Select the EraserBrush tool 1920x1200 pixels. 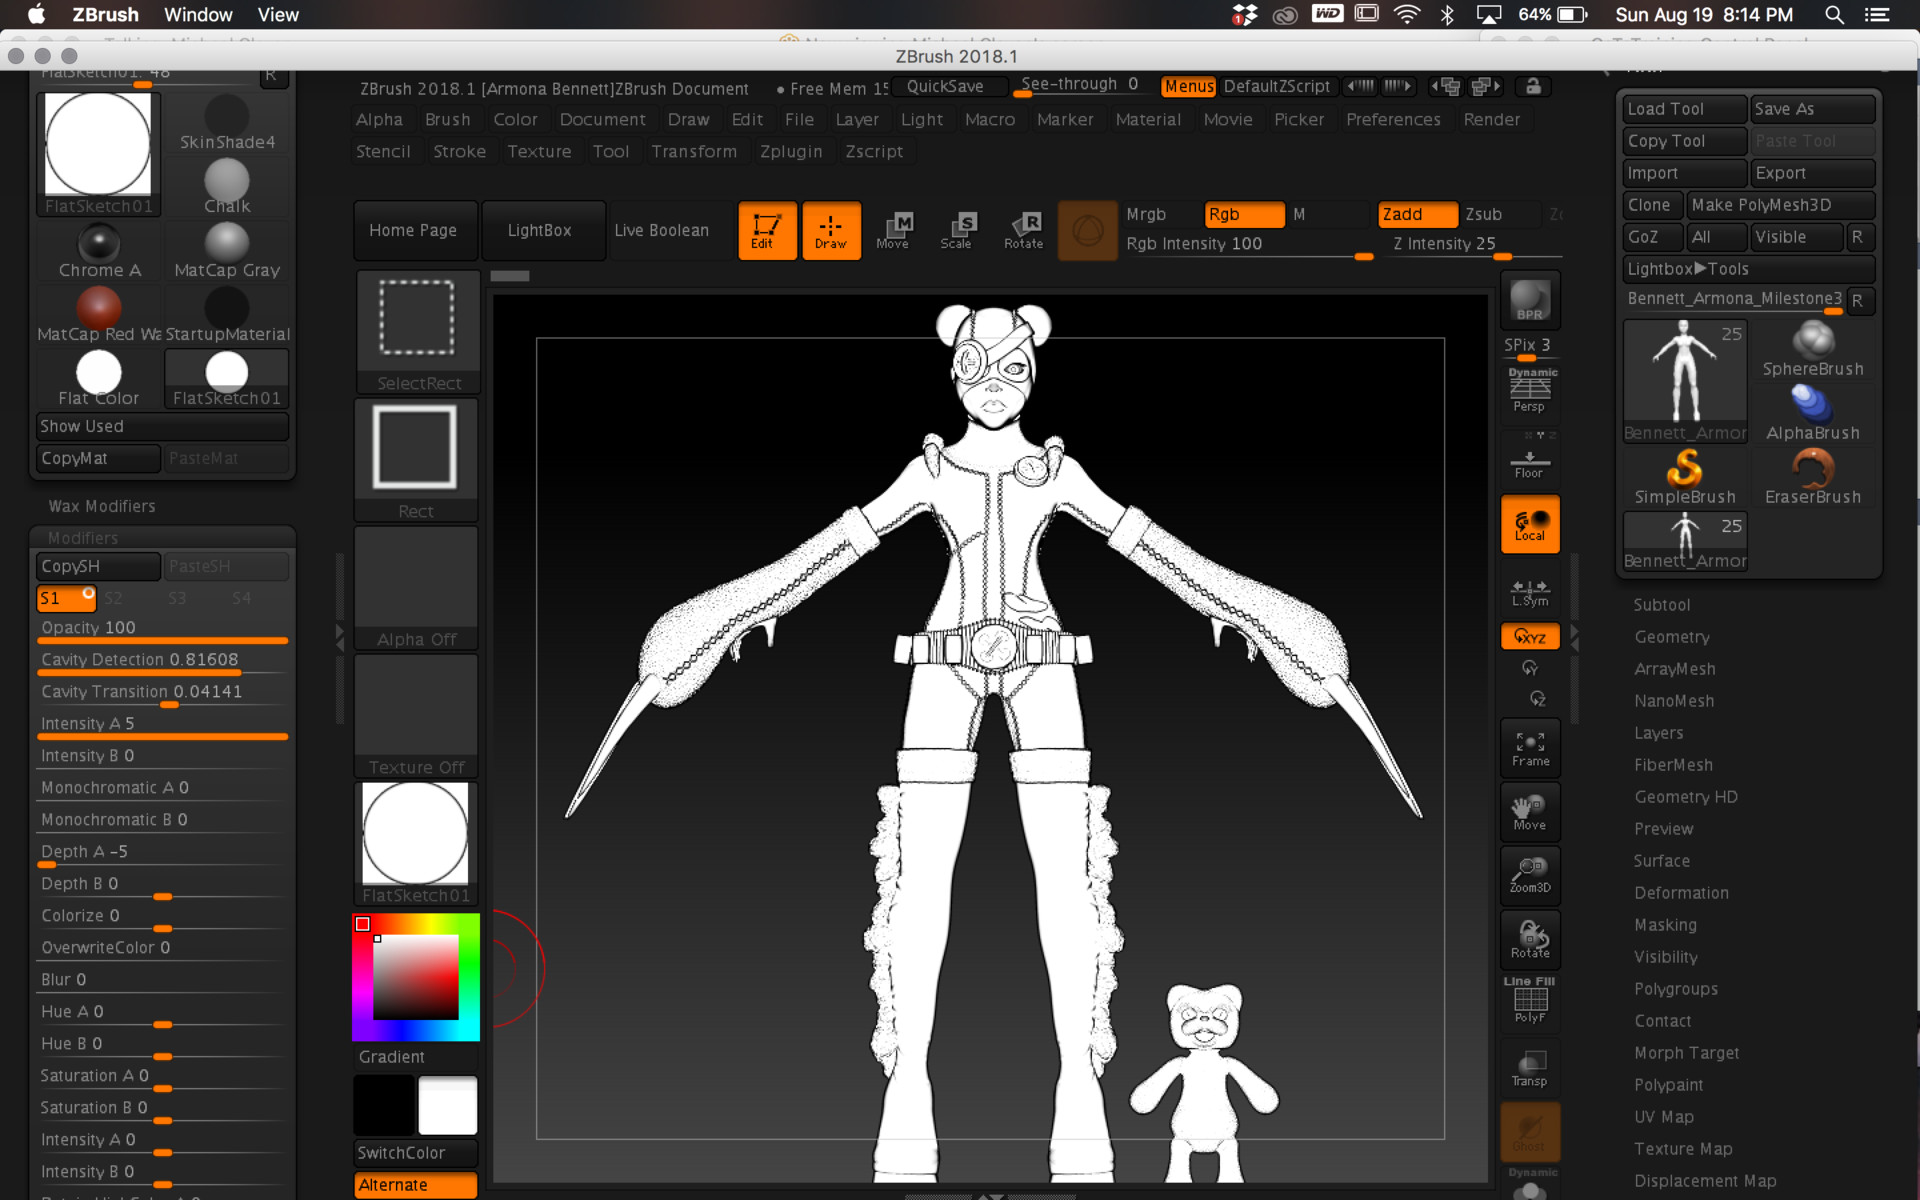(x=1813, y=470)
